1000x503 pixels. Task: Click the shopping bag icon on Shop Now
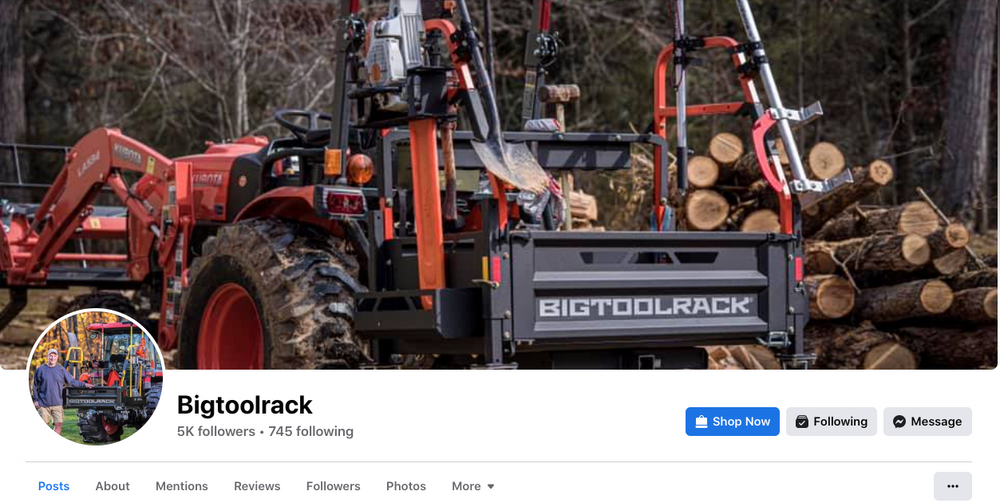point(701,421)
